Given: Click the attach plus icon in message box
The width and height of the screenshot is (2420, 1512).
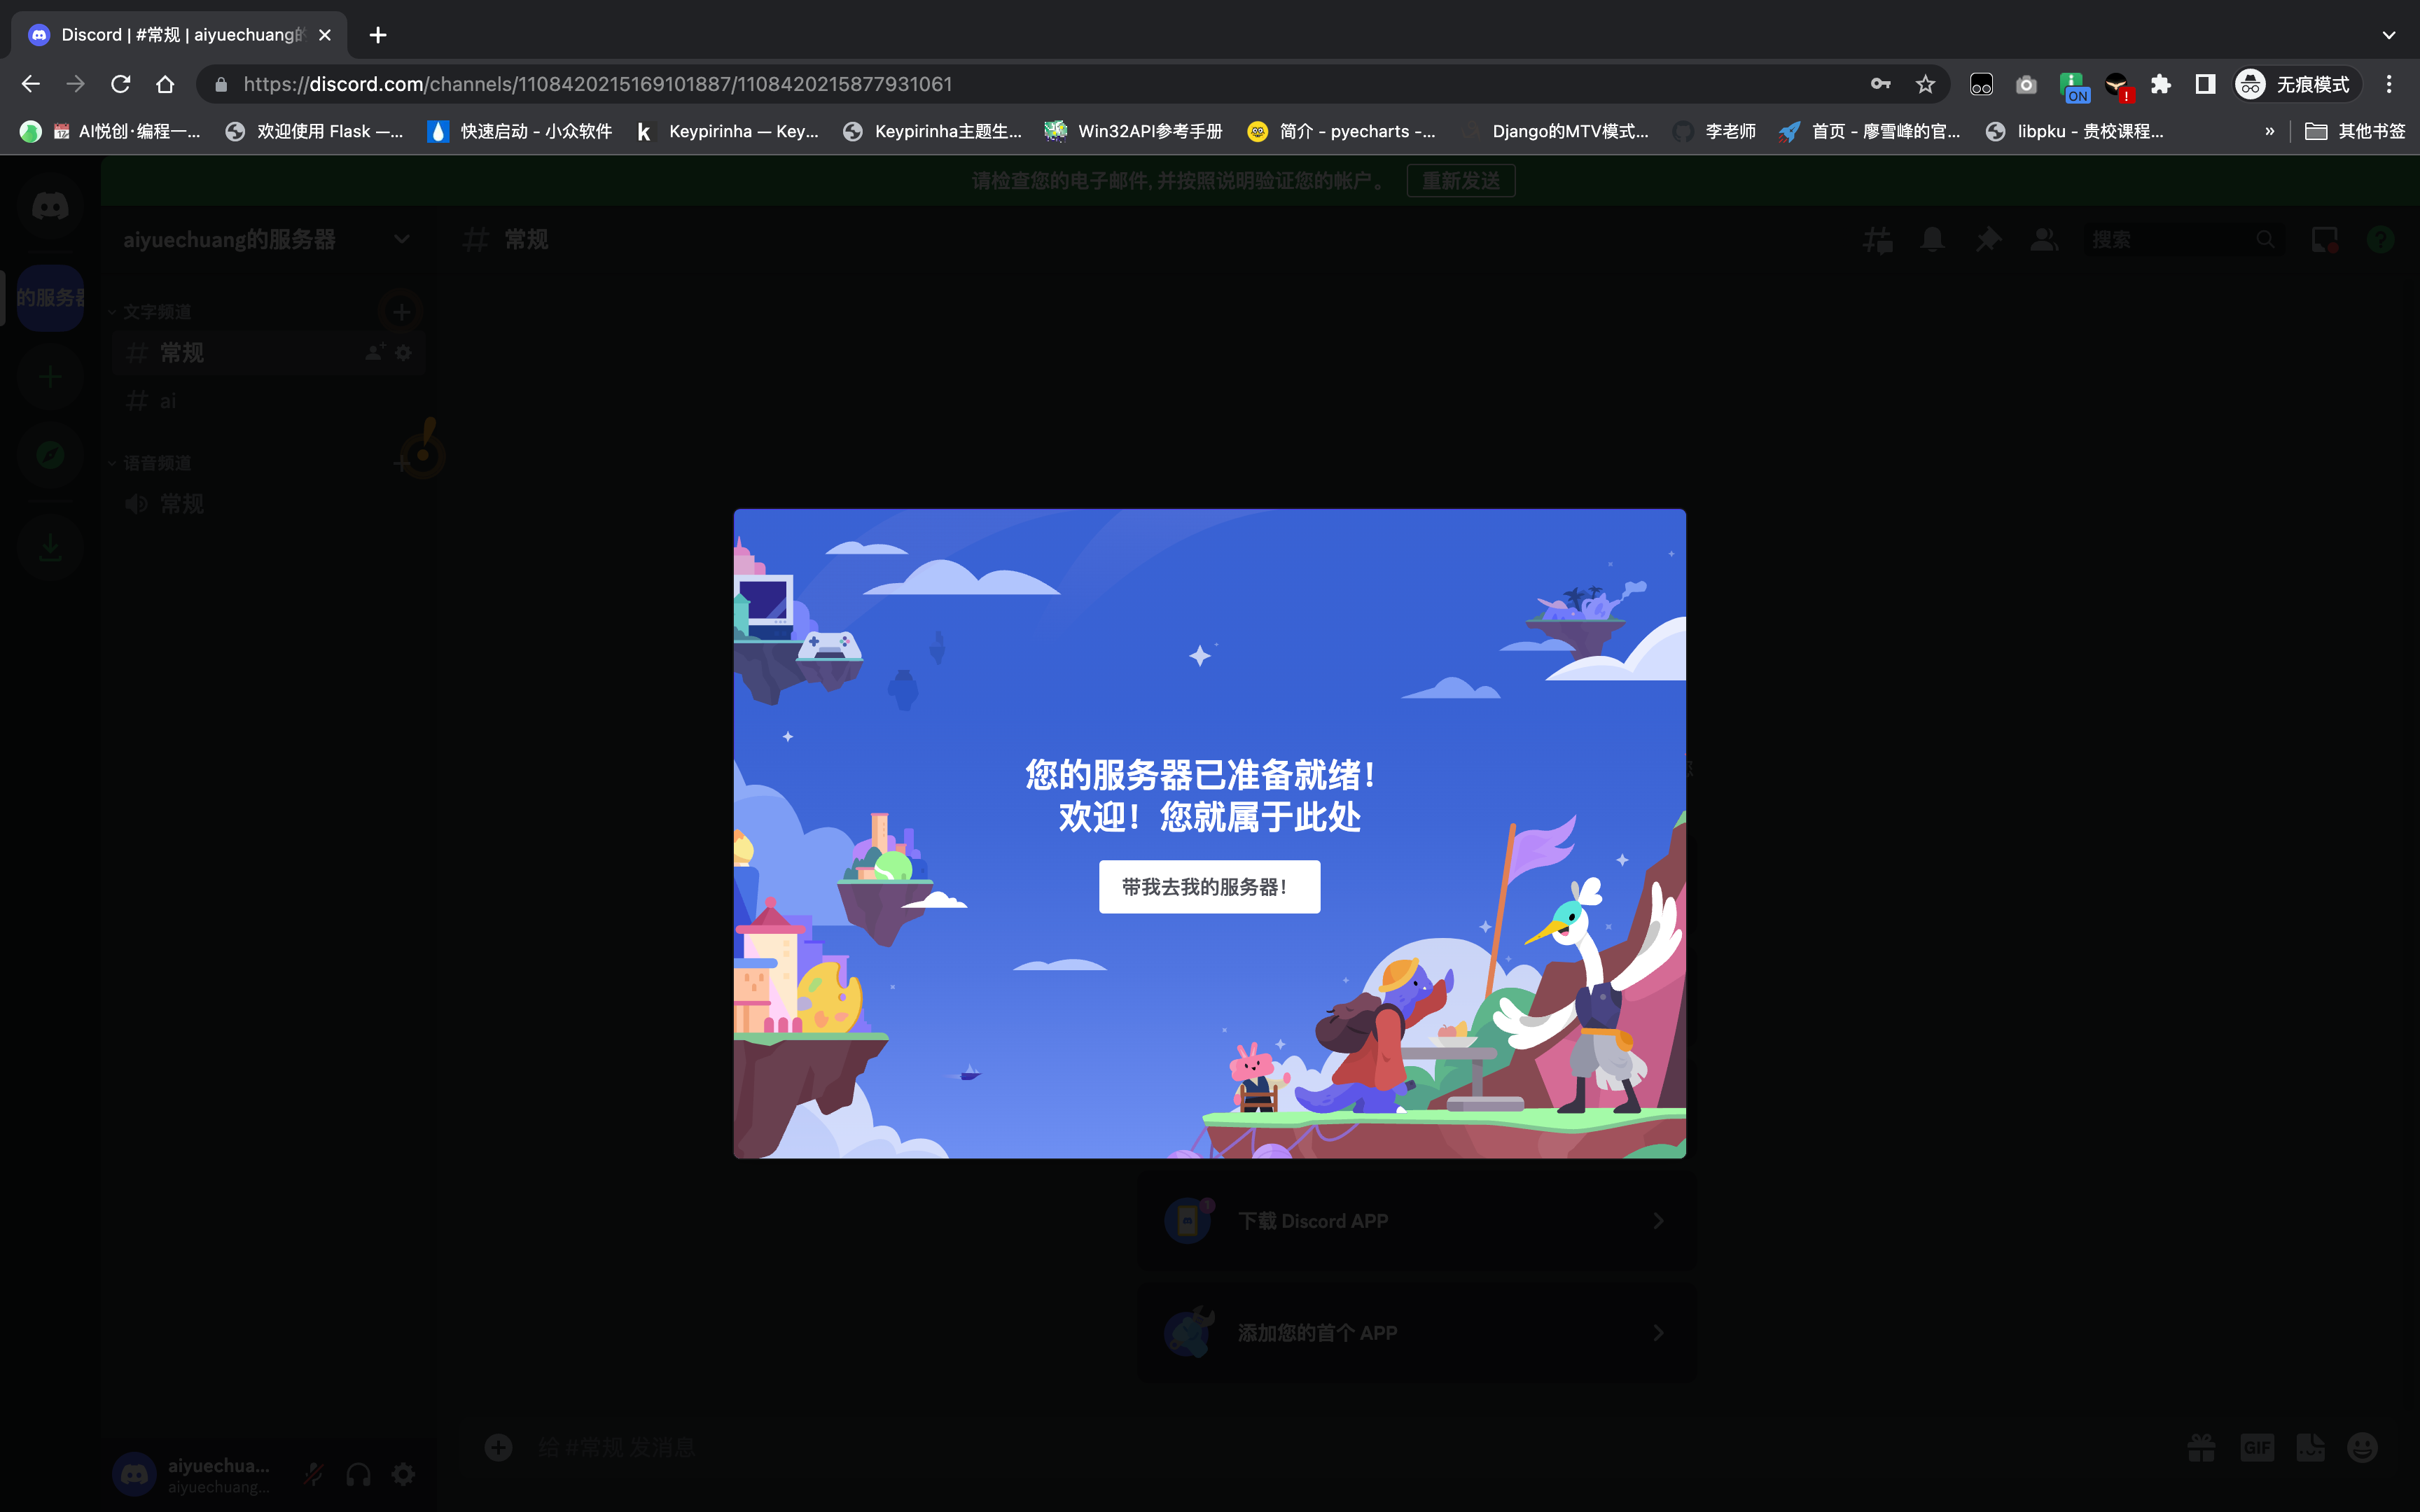Looking at the screenshot, I should pos(498,1447).
